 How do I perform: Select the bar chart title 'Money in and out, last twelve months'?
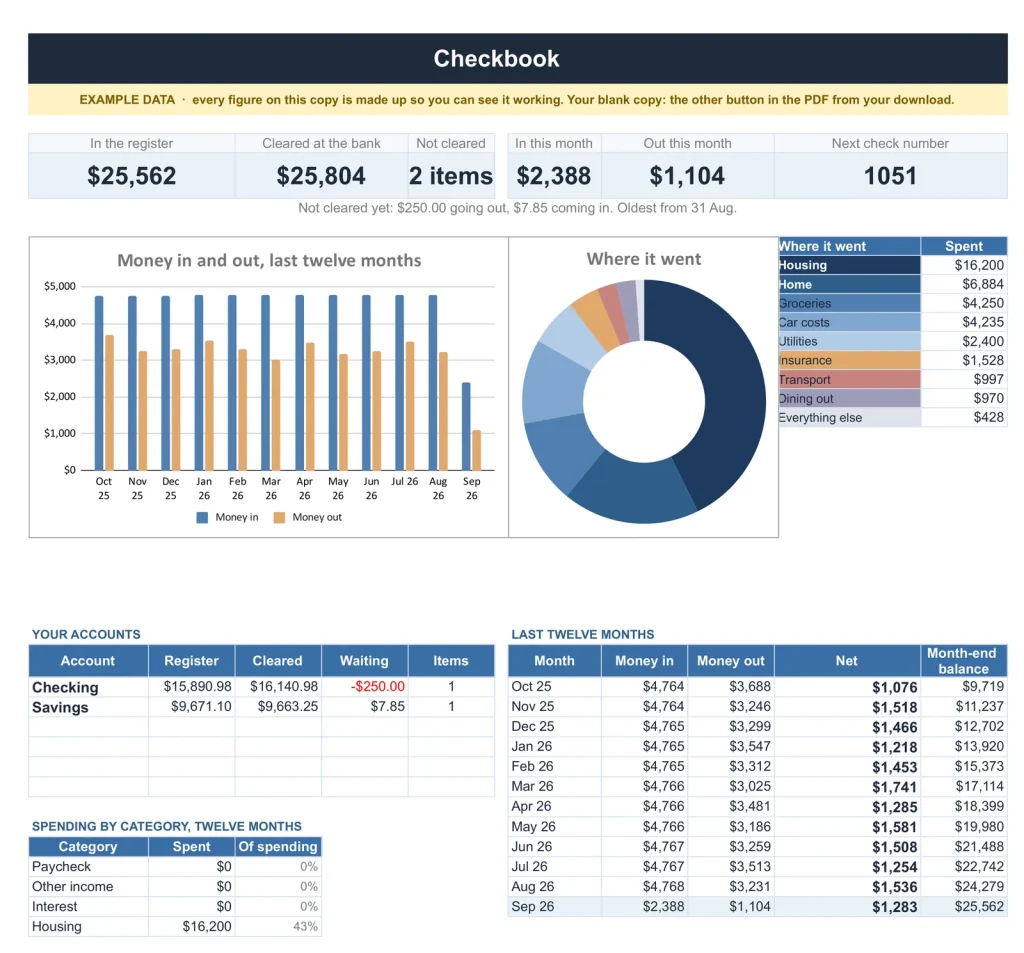pyautogui.click(x=269, y=260)
